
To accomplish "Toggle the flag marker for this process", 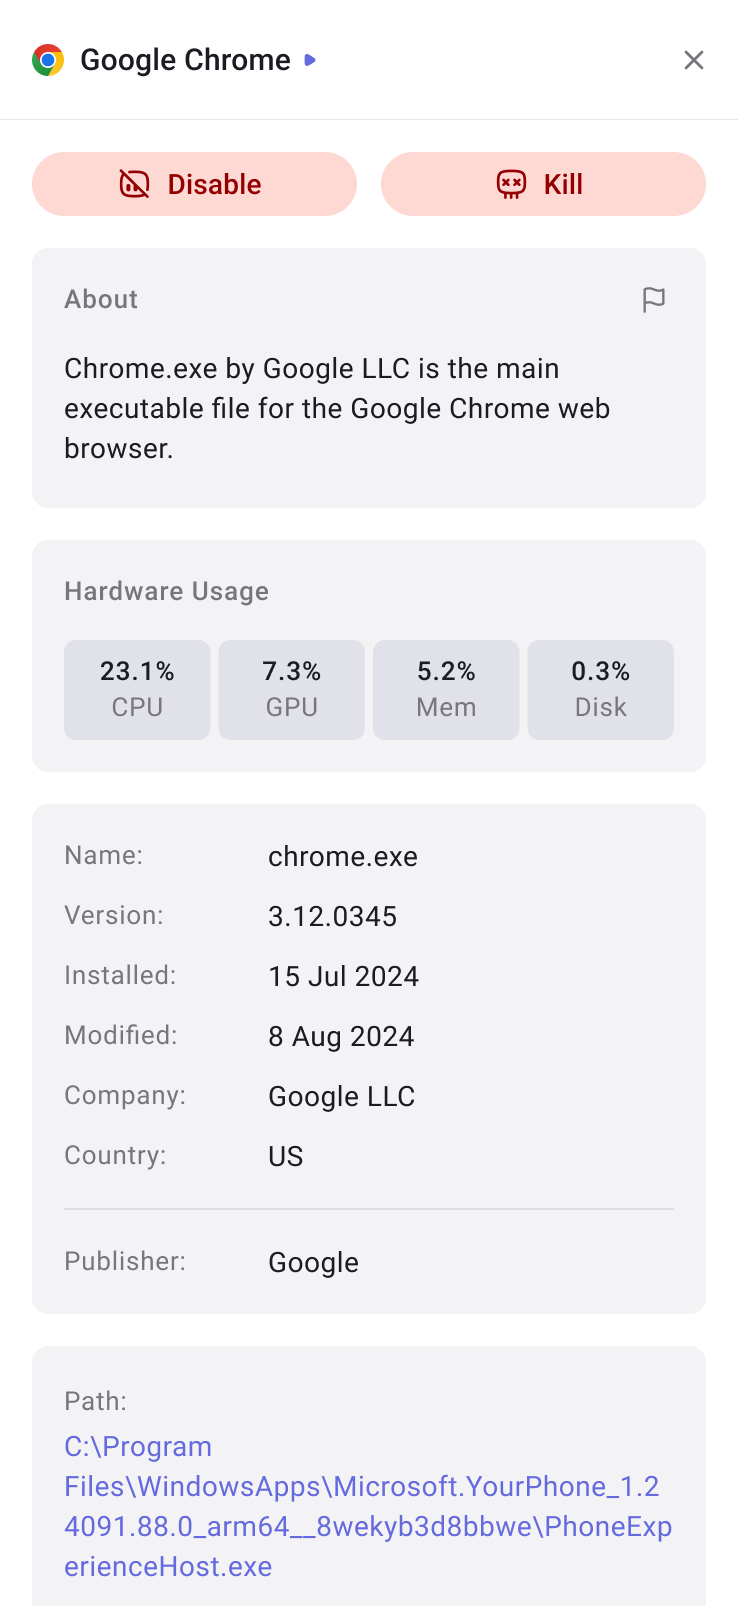I will coord(655,300).
